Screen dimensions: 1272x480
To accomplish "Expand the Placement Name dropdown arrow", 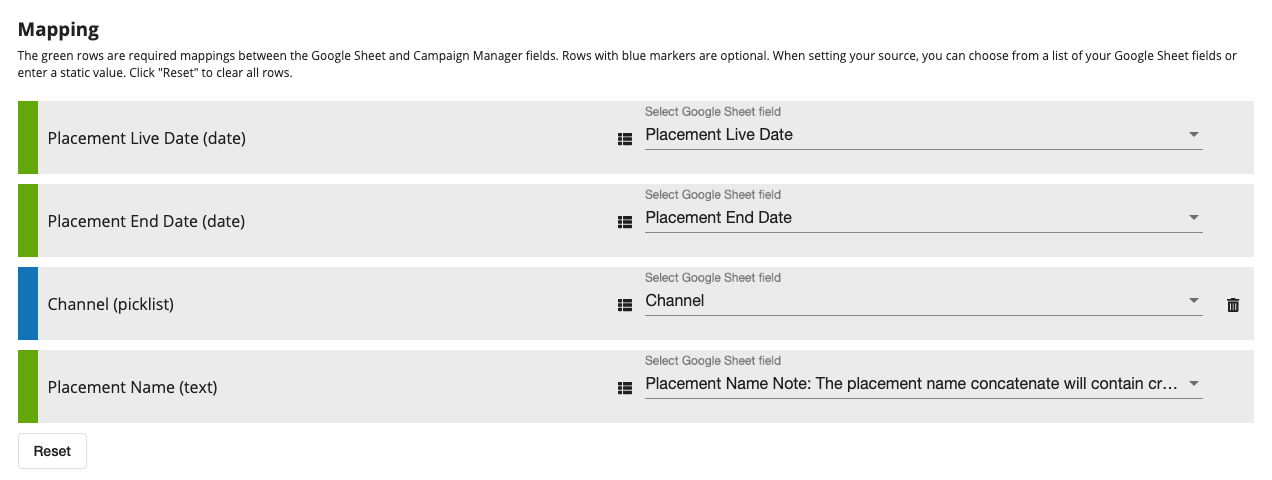I will 1193,384.
